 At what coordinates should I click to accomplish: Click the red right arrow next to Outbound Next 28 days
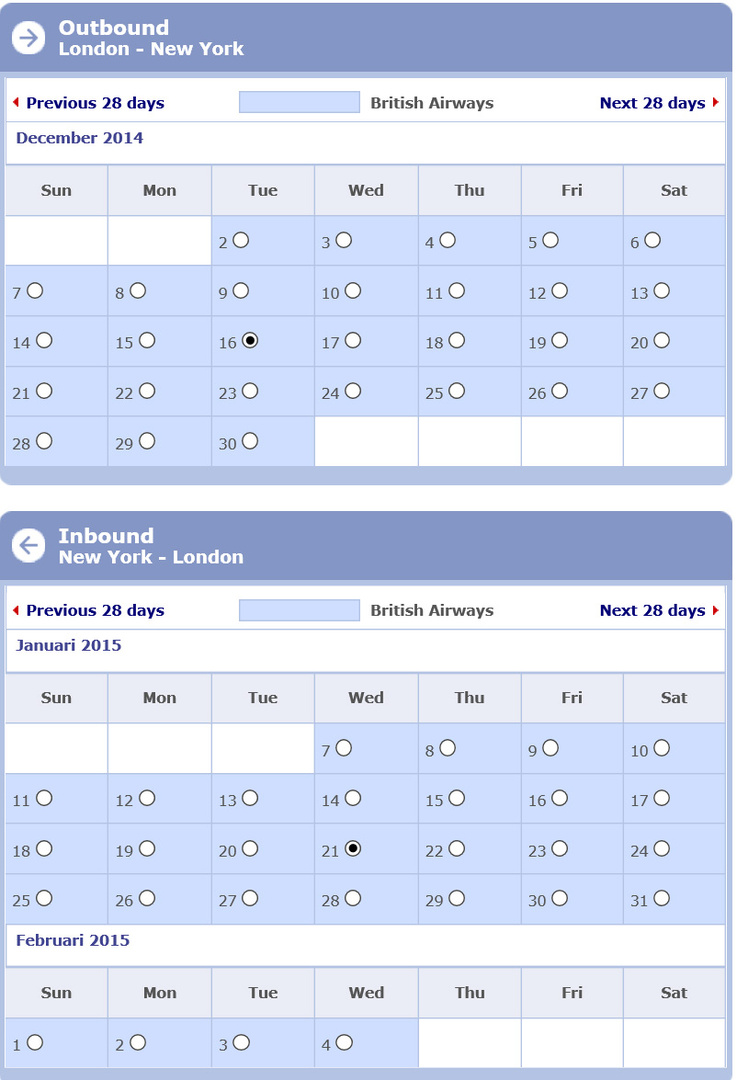pos(716,103)
